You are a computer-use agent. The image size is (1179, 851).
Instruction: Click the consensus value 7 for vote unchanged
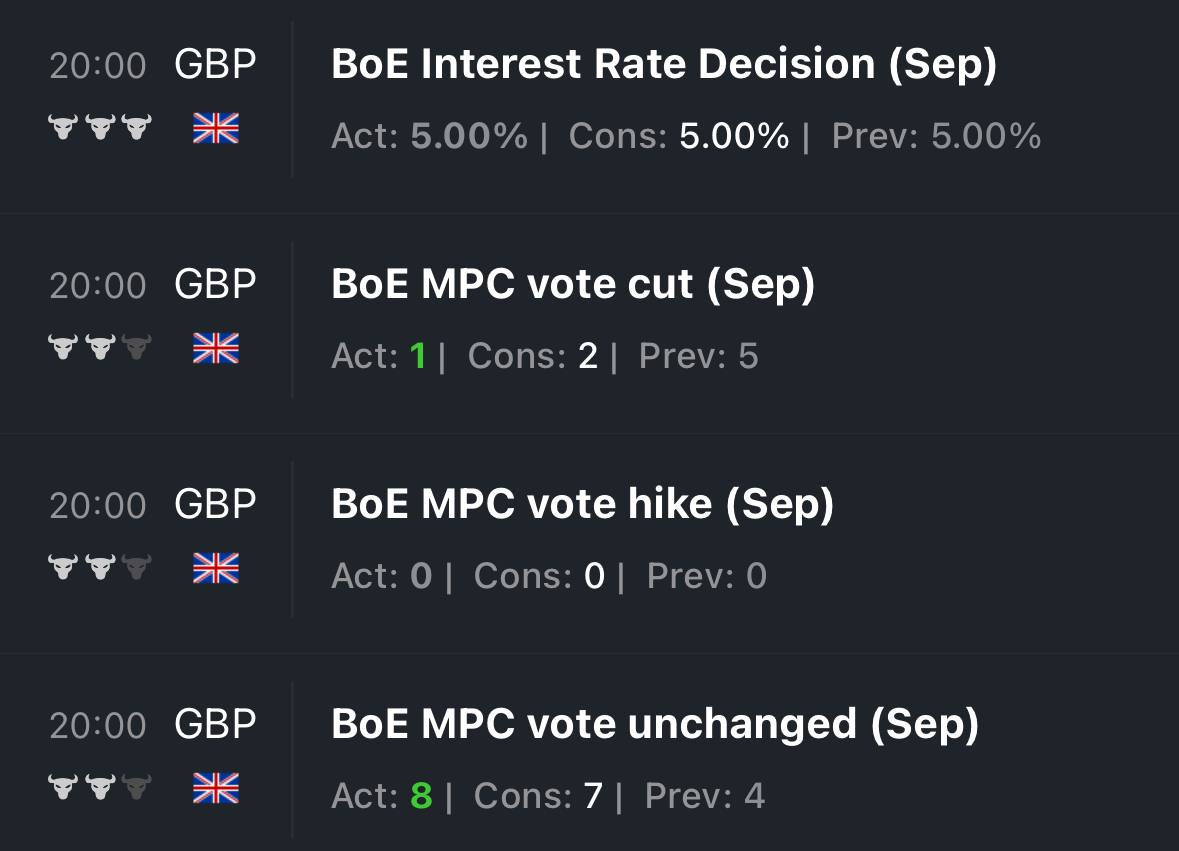pos(593,796)
